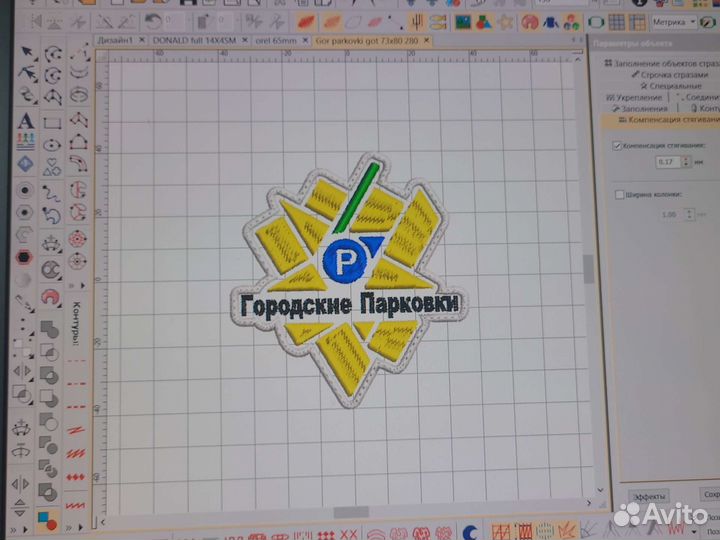Screen dimensions: 720x540
Task: Show vector shapes display icon
Action: pos(483,22)
